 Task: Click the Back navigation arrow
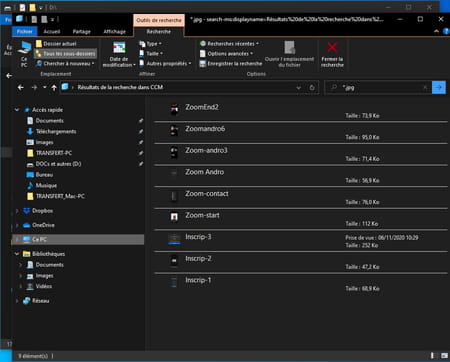pyautogui.click(x=21, y=87)
